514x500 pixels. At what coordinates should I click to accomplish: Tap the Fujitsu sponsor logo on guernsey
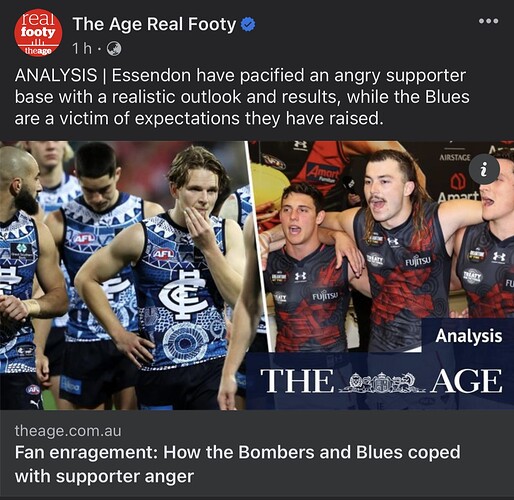pos(418,261)
